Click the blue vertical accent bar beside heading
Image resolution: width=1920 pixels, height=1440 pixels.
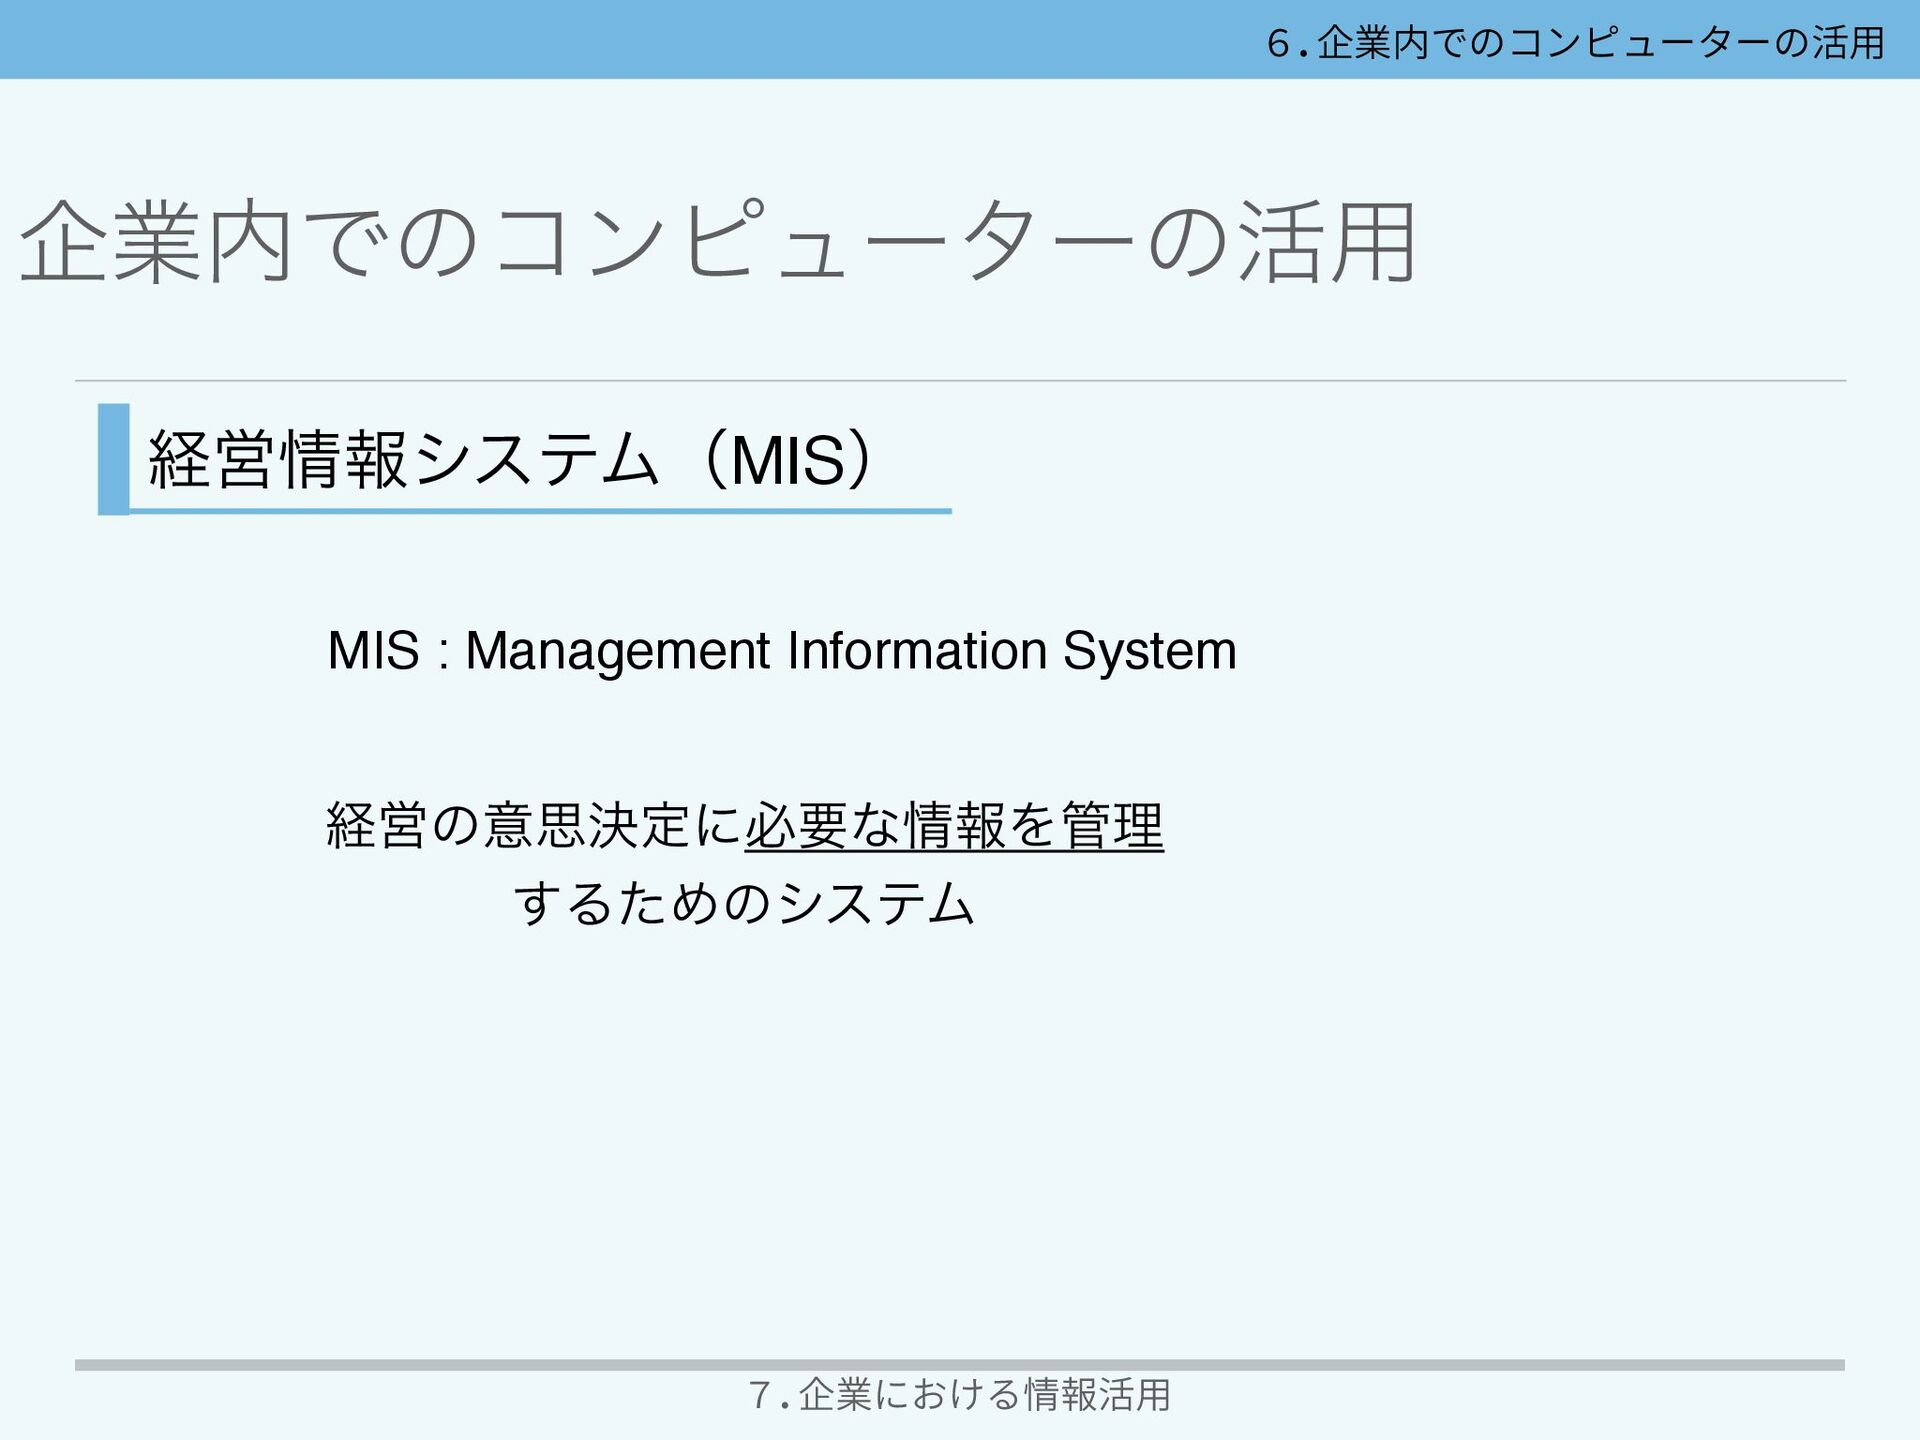[113, 459]
